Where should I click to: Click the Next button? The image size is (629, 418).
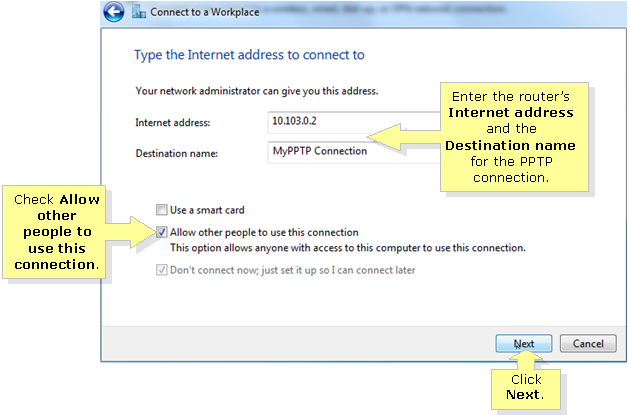point(523,344)
